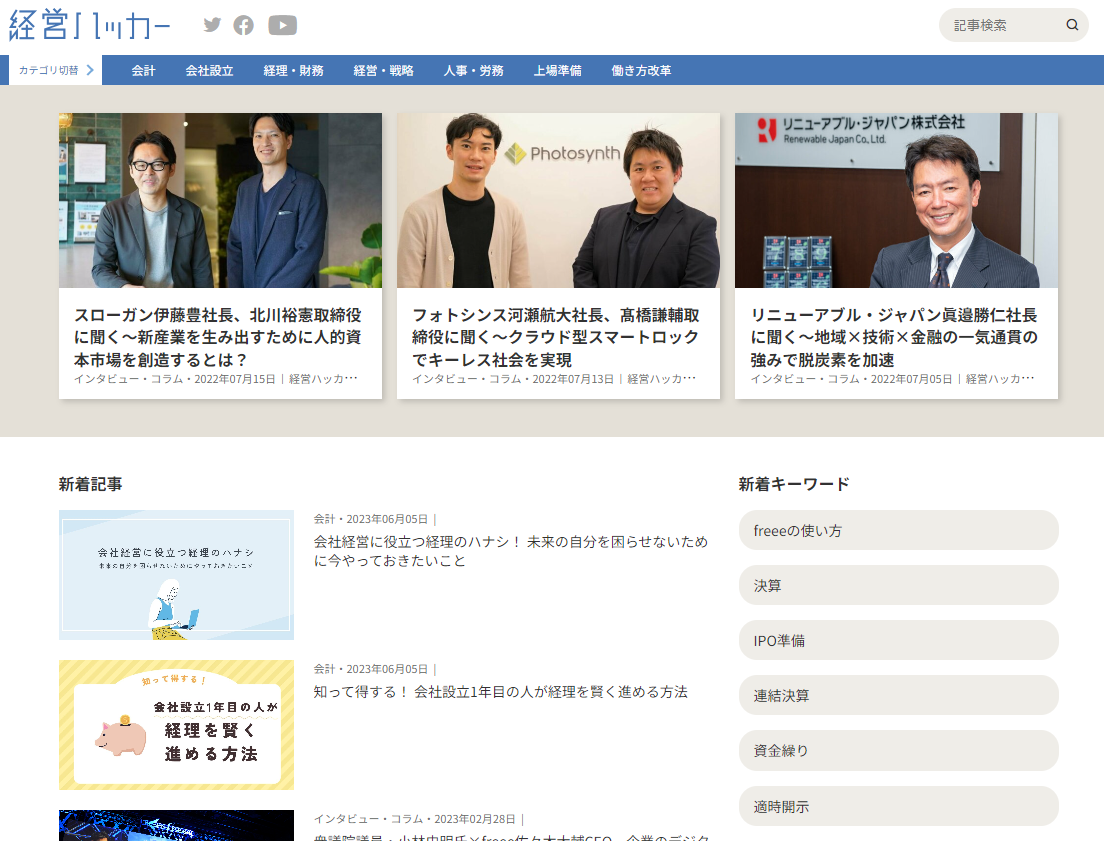The image size is (1104, 841).
Task: Open the Photosynth interview photo
Action: (x=558, y=200)
